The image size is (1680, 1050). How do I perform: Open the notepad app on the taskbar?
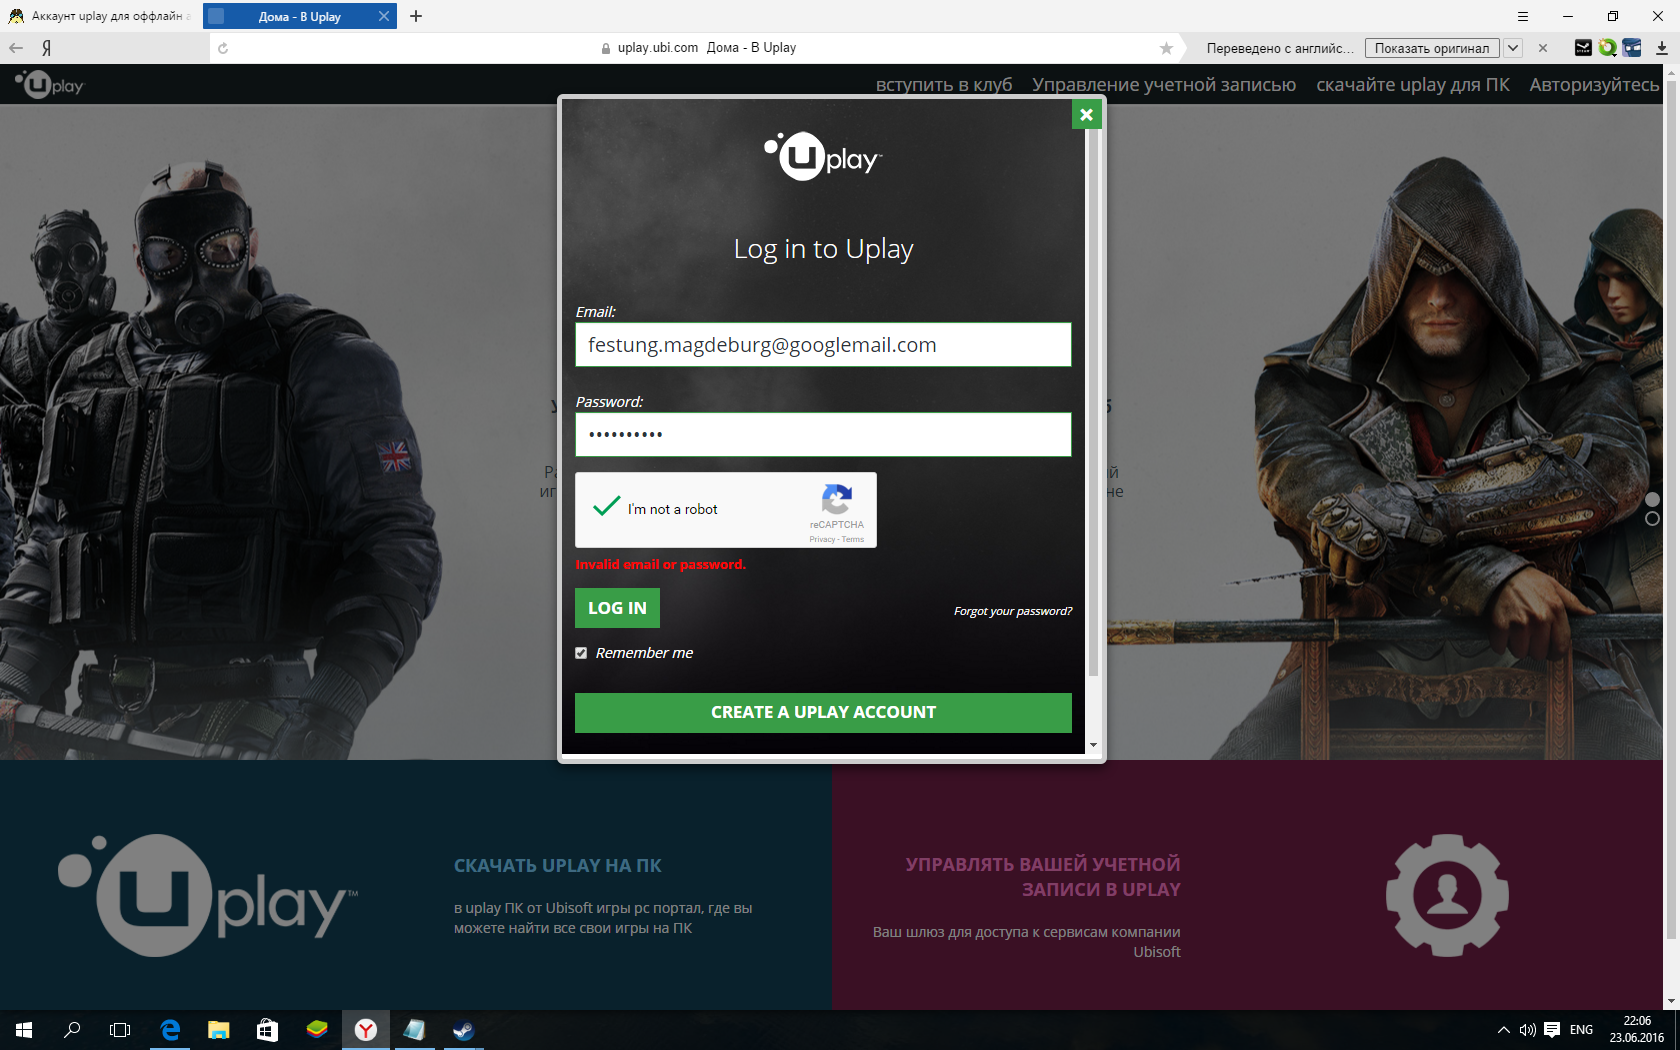[414, 1030]
